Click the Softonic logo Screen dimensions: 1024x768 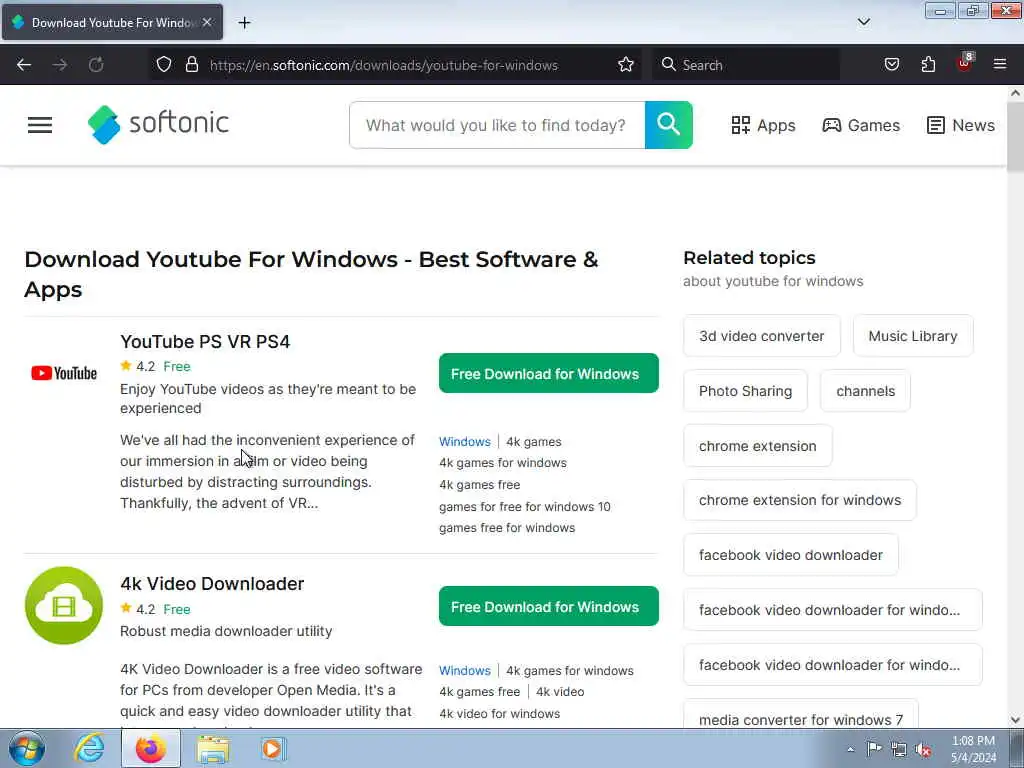click(158, 124)
